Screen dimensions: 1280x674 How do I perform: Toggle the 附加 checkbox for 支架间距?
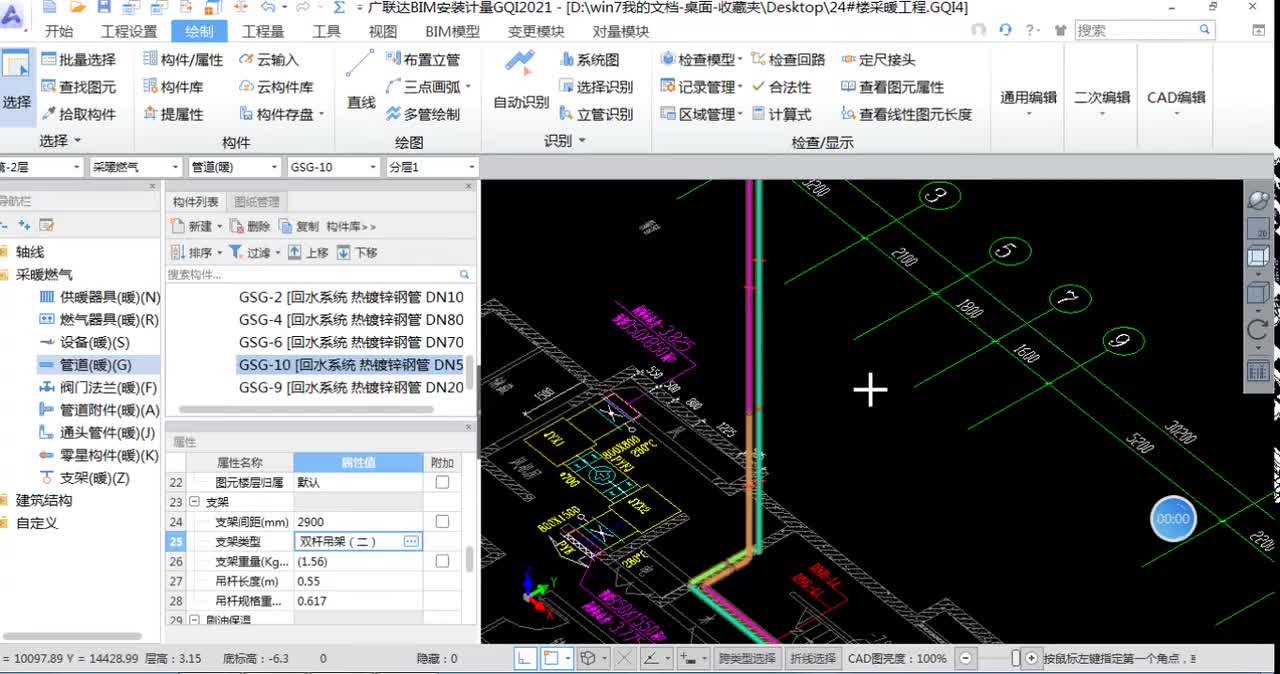tap(442, 522)
